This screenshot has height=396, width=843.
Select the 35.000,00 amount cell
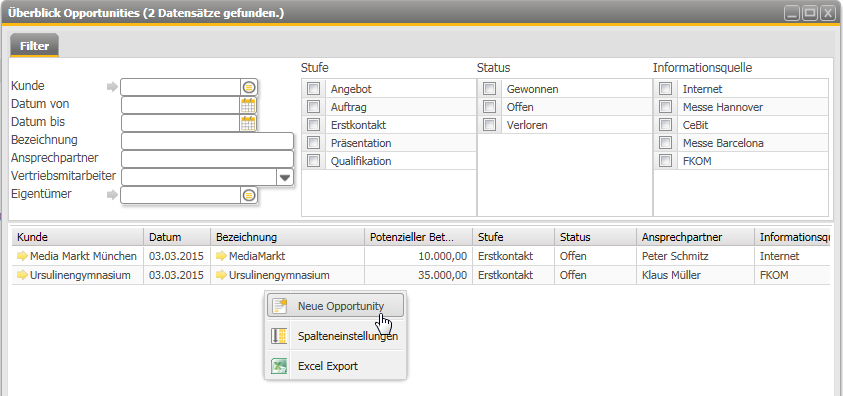coord(418,275)
